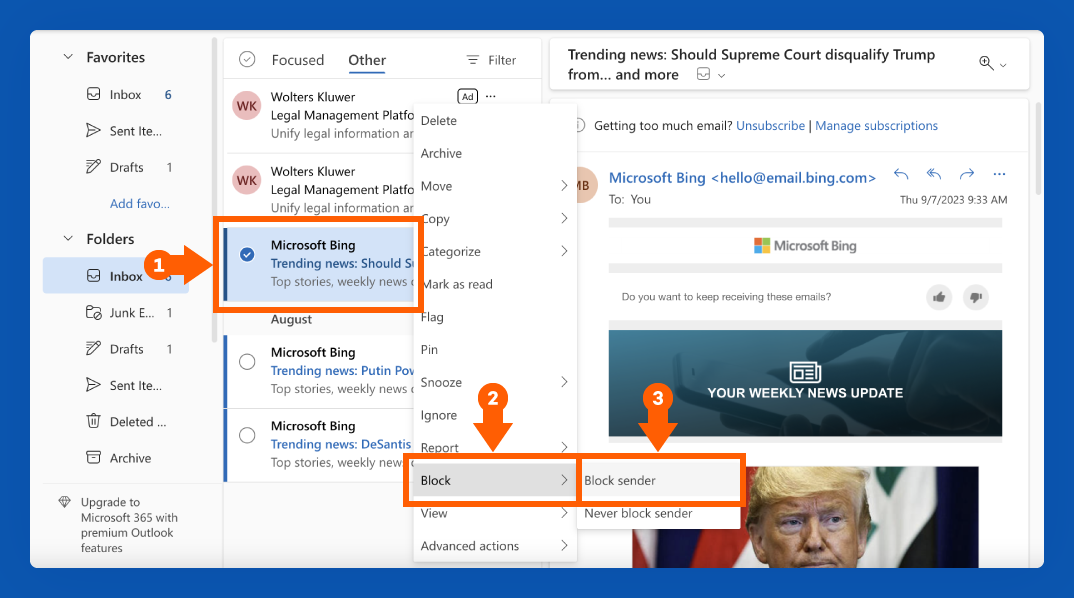Click the Drafts pencil icon under Folders
This screenshot has width=1074, height=598.
point(93,349)
